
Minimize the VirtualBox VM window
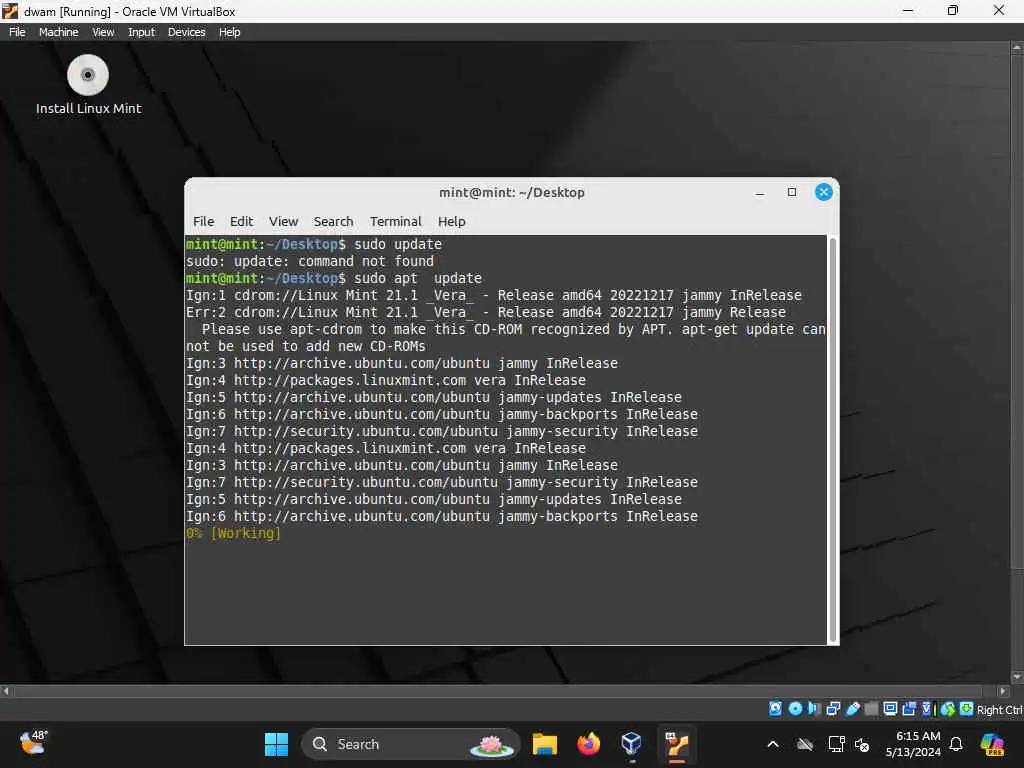coord(908,10)
